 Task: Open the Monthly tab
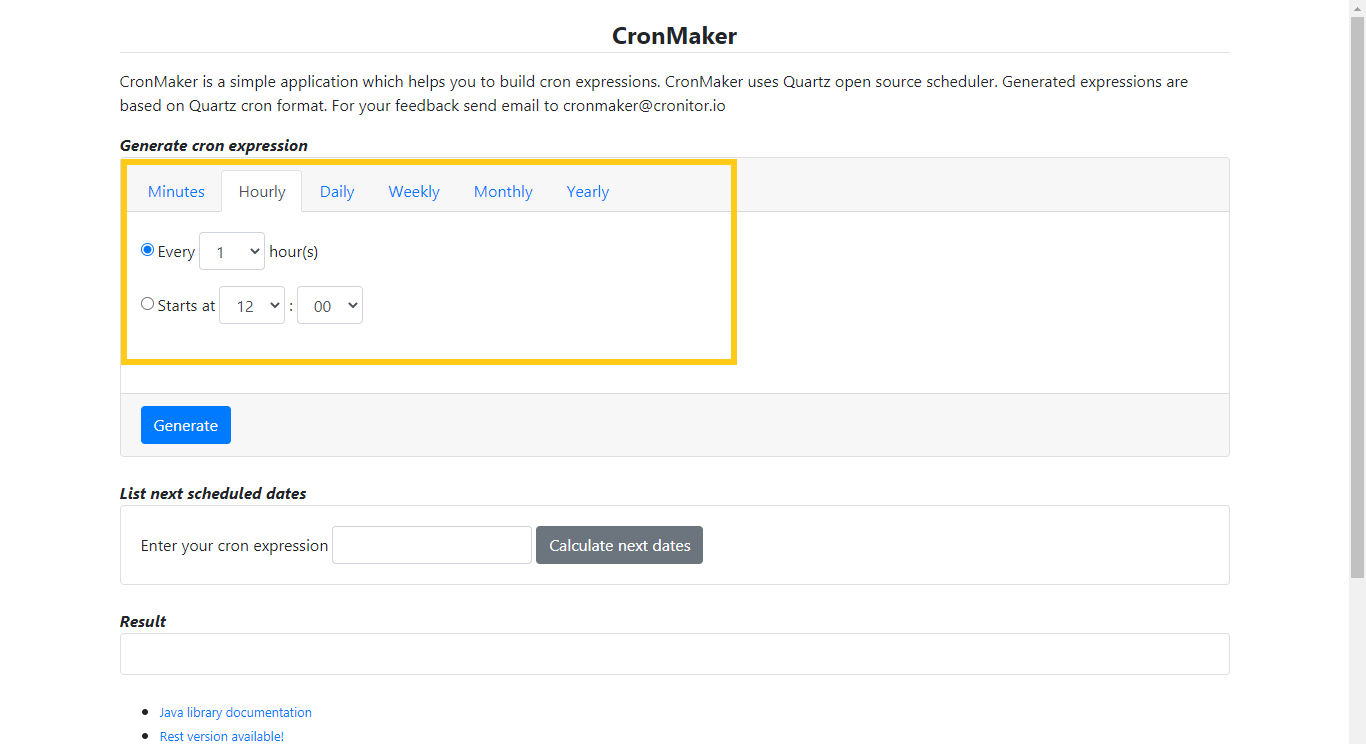[x=502, y=191]
